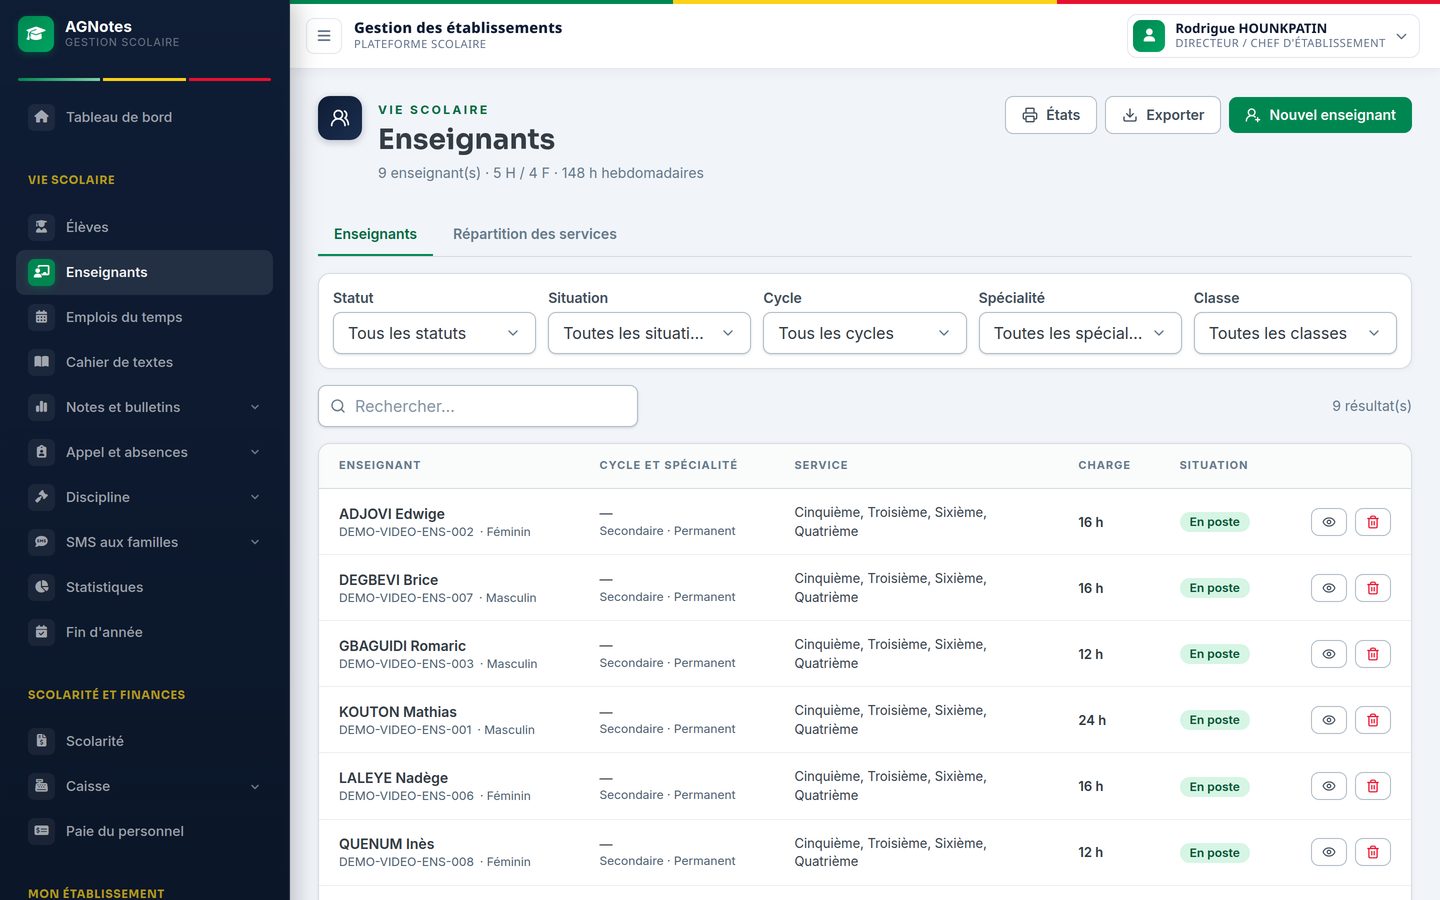Open the Statut dropdown filter
This screenshot has height=900, width=1440.
click(x=434, y=333)
